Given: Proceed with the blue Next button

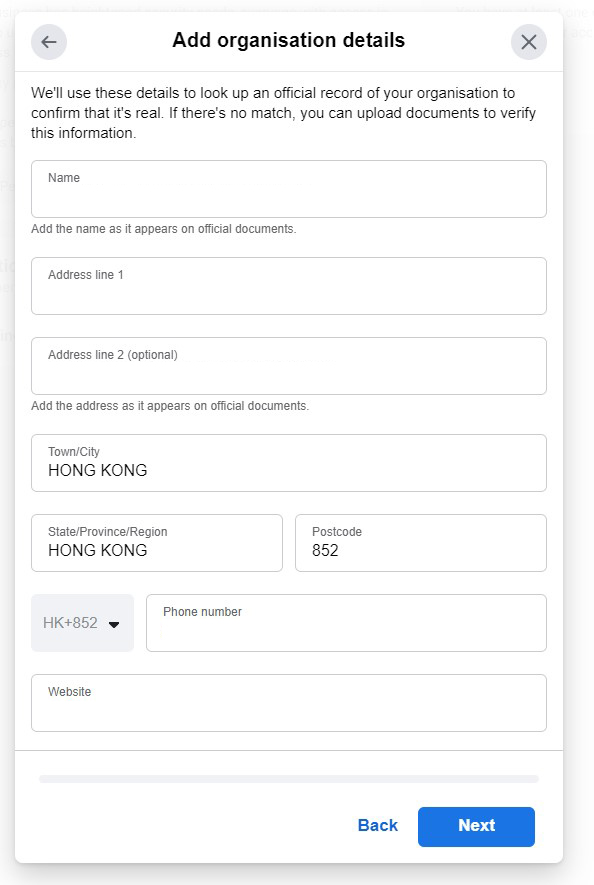Looking at the screenshot, I should [x=476, y=827].
